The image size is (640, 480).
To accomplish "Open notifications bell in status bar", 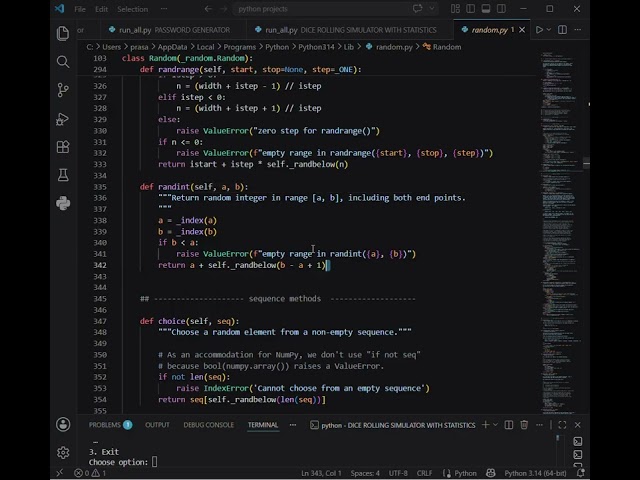I will coord(580,473).
